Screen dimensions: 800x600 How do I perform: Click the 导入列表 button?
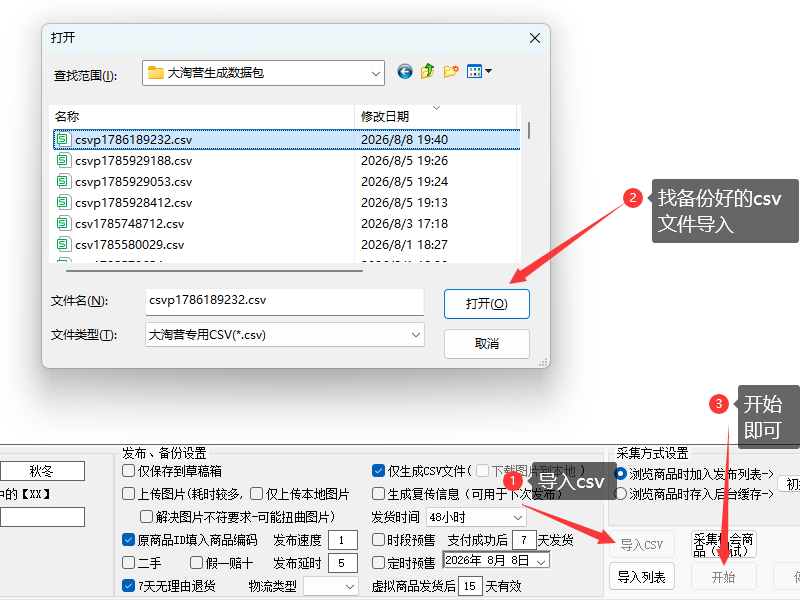click(x=642, y=577)
